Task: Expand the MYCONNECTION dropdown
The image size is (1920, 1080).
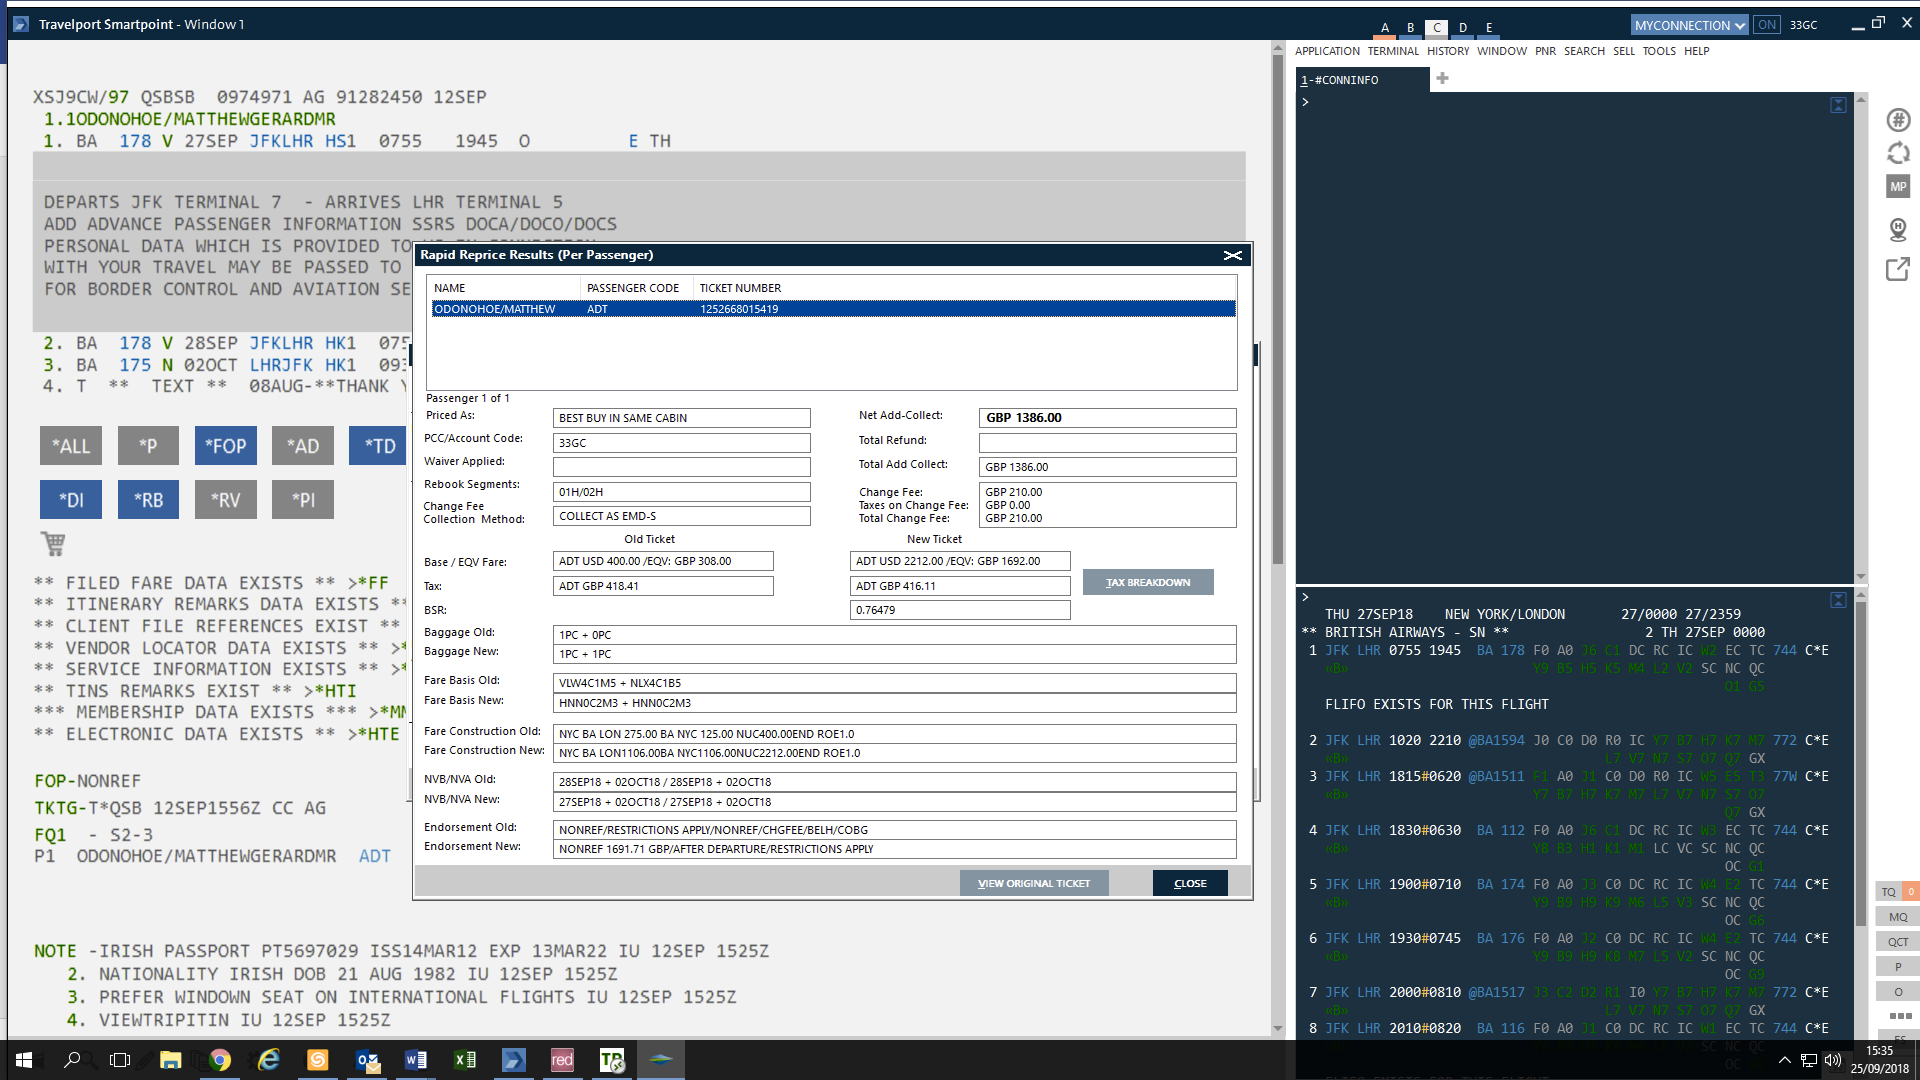Action: [1689, 25]
